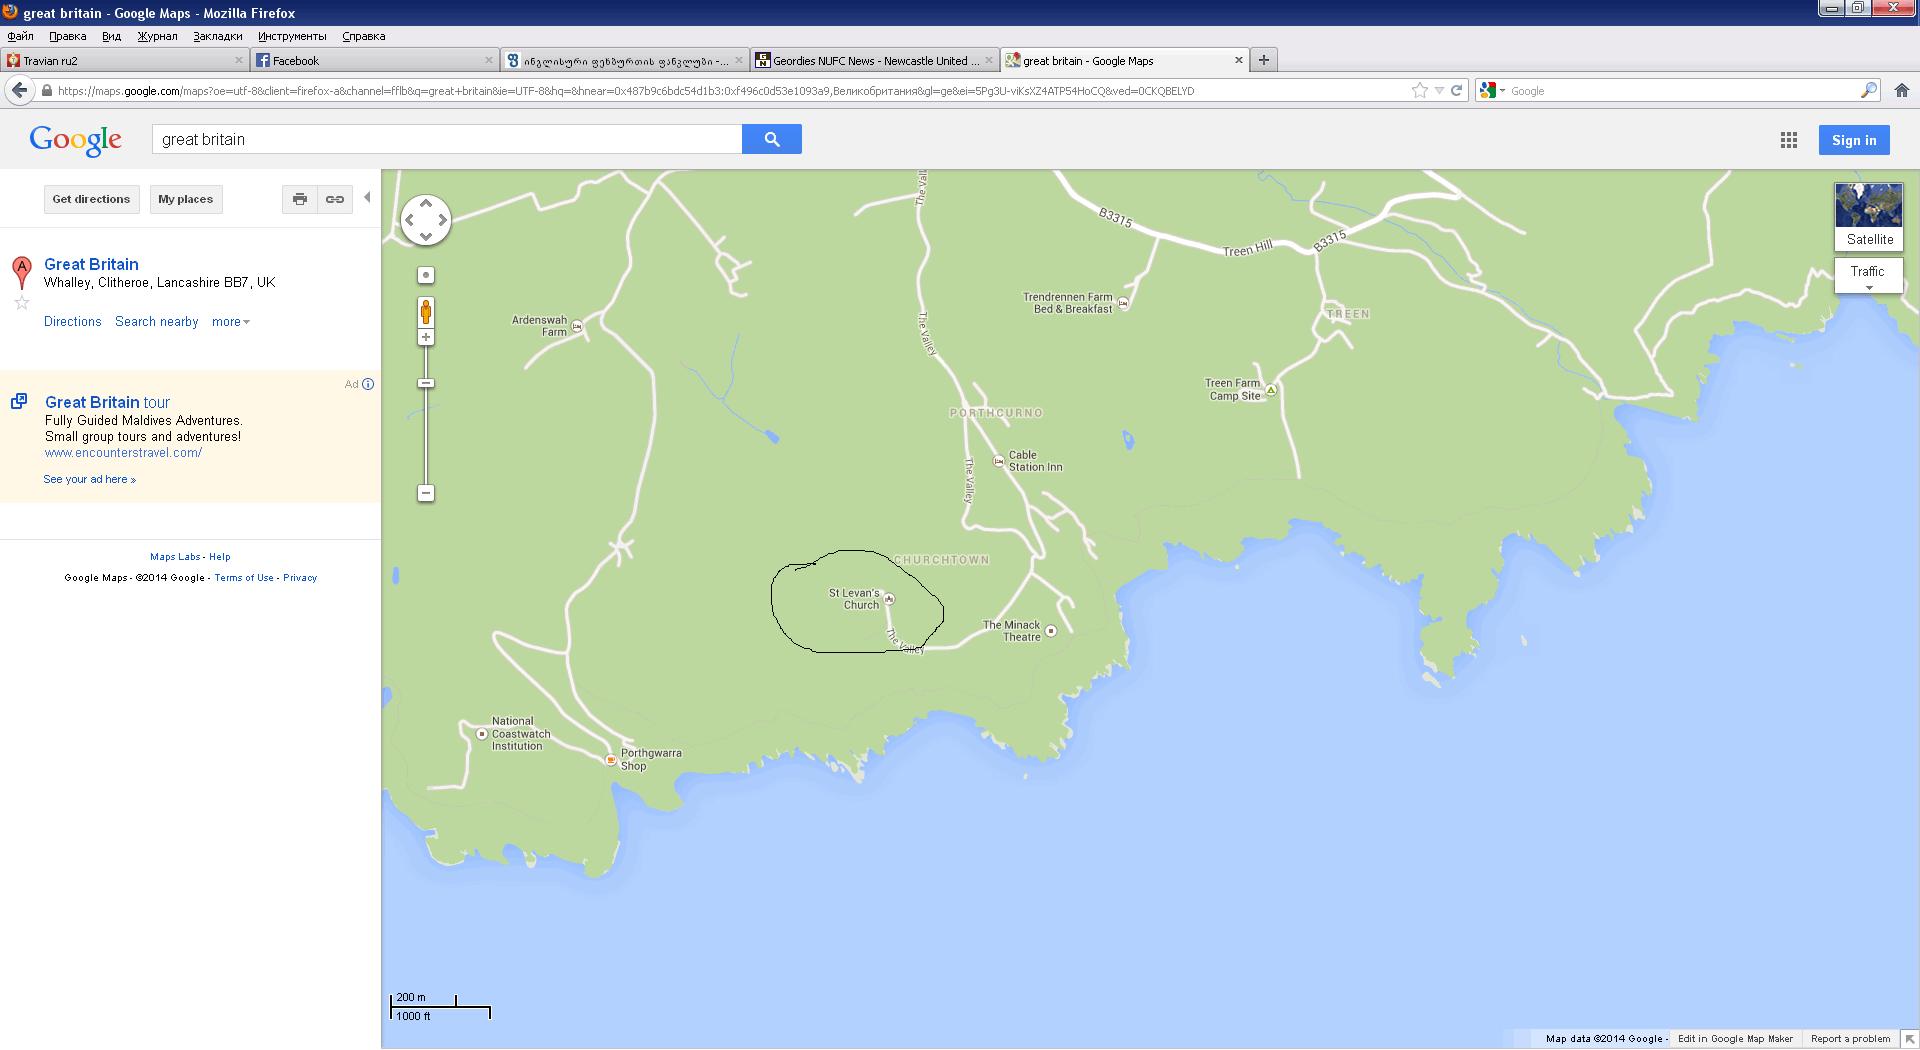Open the Google apps grid
This screenshot has height=1050, width=1920.
pos(1788,140)
